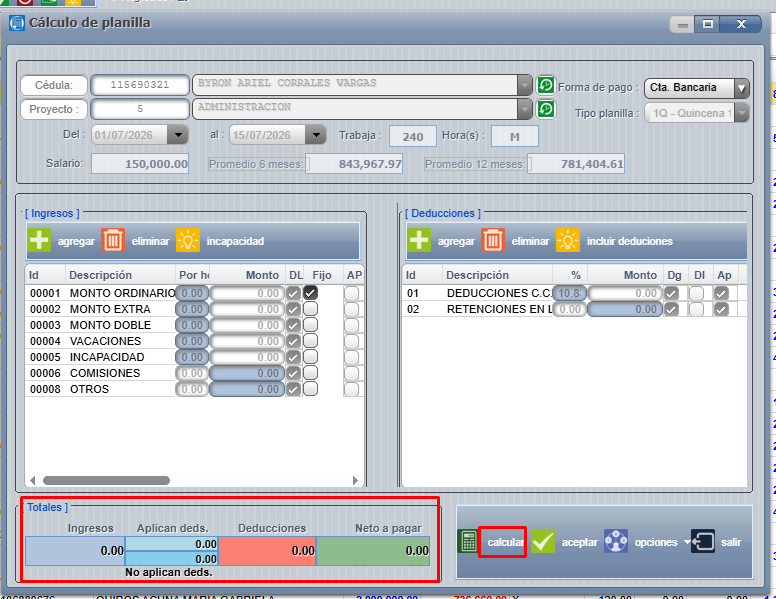Click the Trabaja hours field
The width and height of the screenshot is (776, 599).
[413, 137]
